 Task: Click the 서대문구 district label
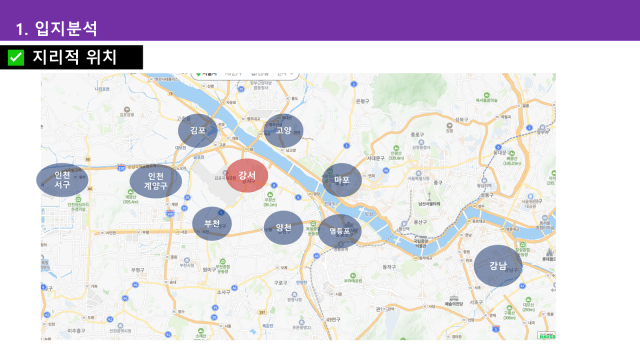(x=376, y=158)
